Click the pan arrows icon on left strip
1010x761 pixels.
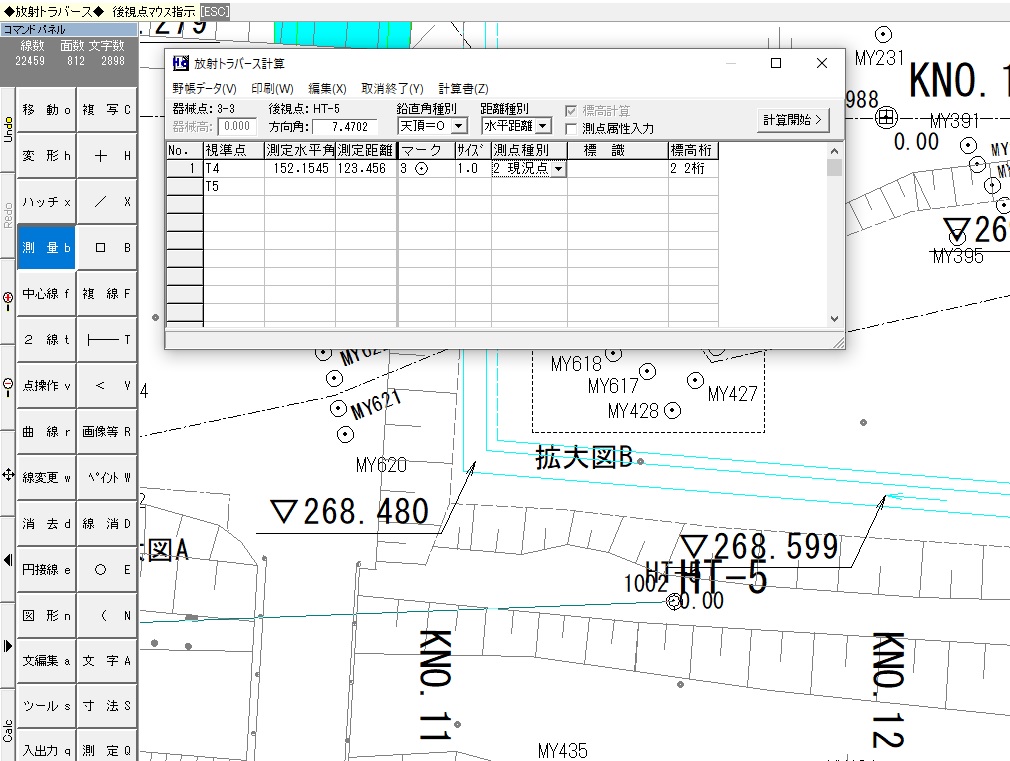8,474
